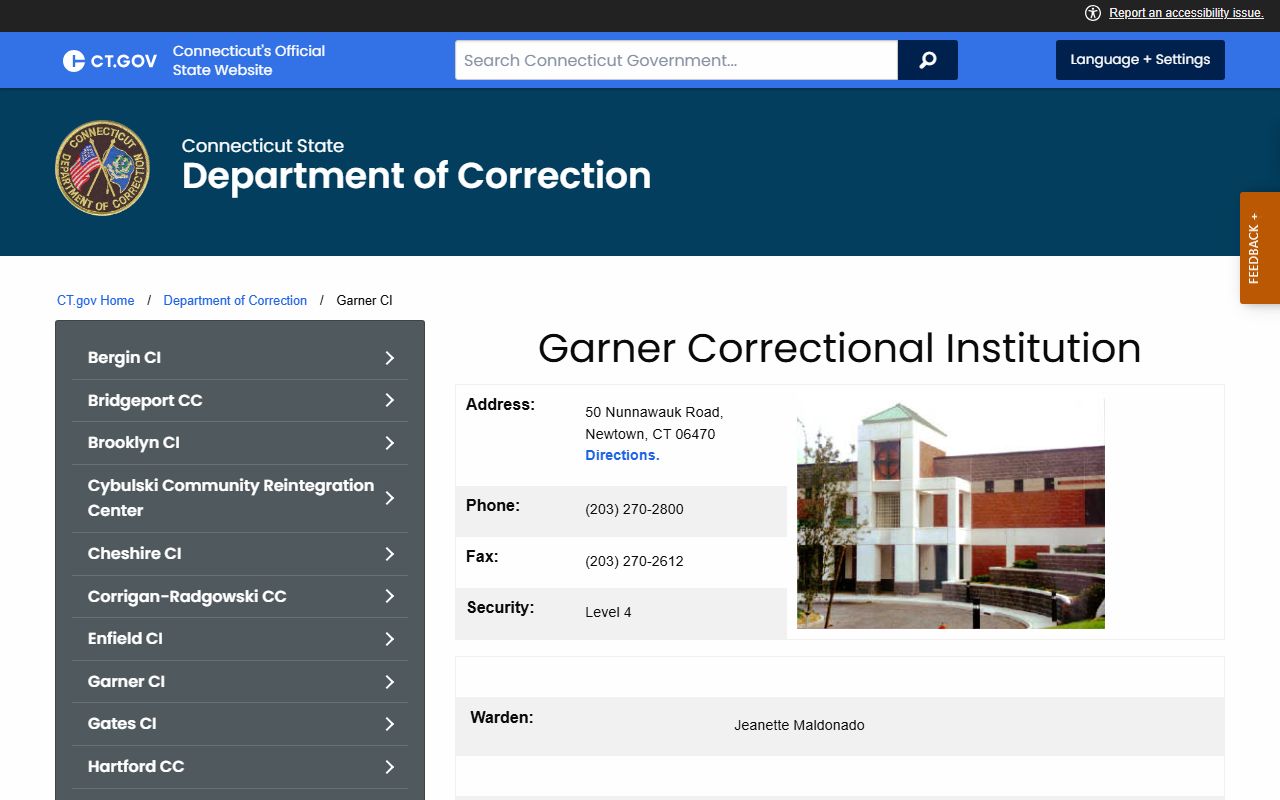The width and height of the screenshot is (1280, 800).
Task: Click Connecticut's Official State Website text
Action: [x=249, y=60]
